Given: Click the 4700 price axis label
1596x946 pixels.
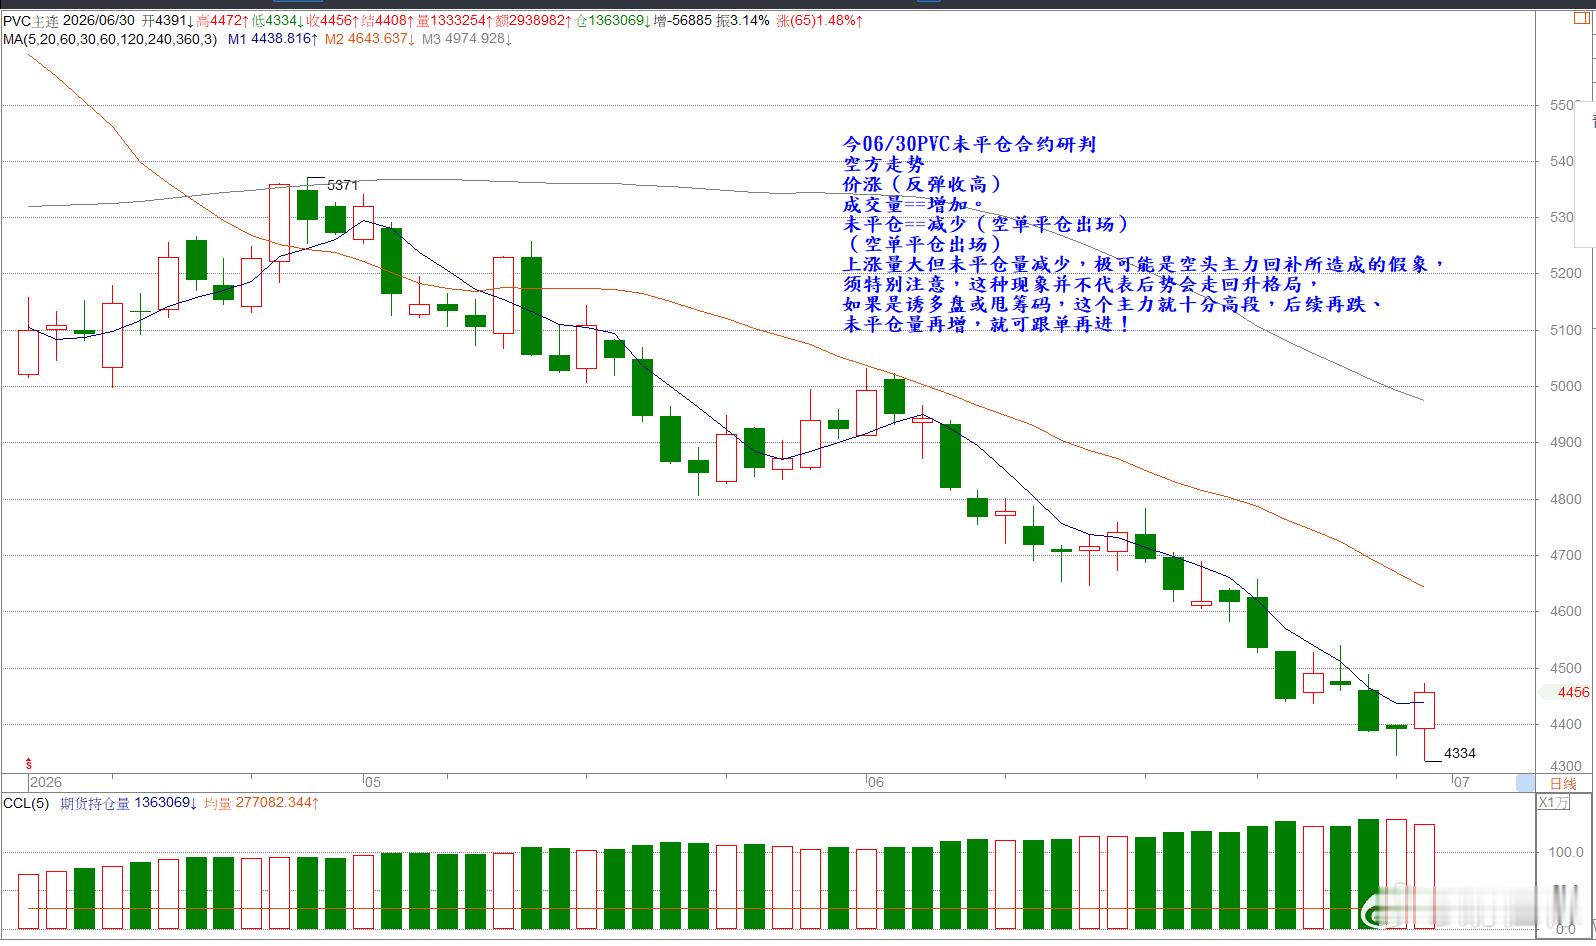Looking at the screenshot, I should pyautogui.click(x=1565, y=555).
